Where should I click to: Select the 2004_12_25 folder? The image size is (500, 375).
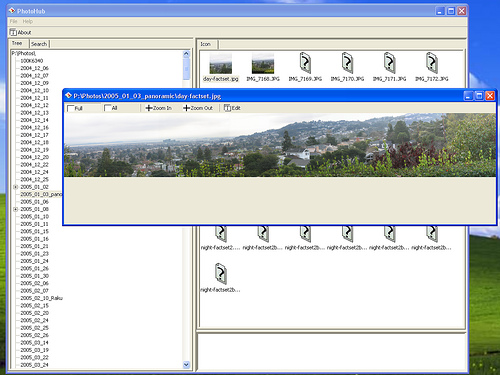pyautogui.click(x=34, y=179)
